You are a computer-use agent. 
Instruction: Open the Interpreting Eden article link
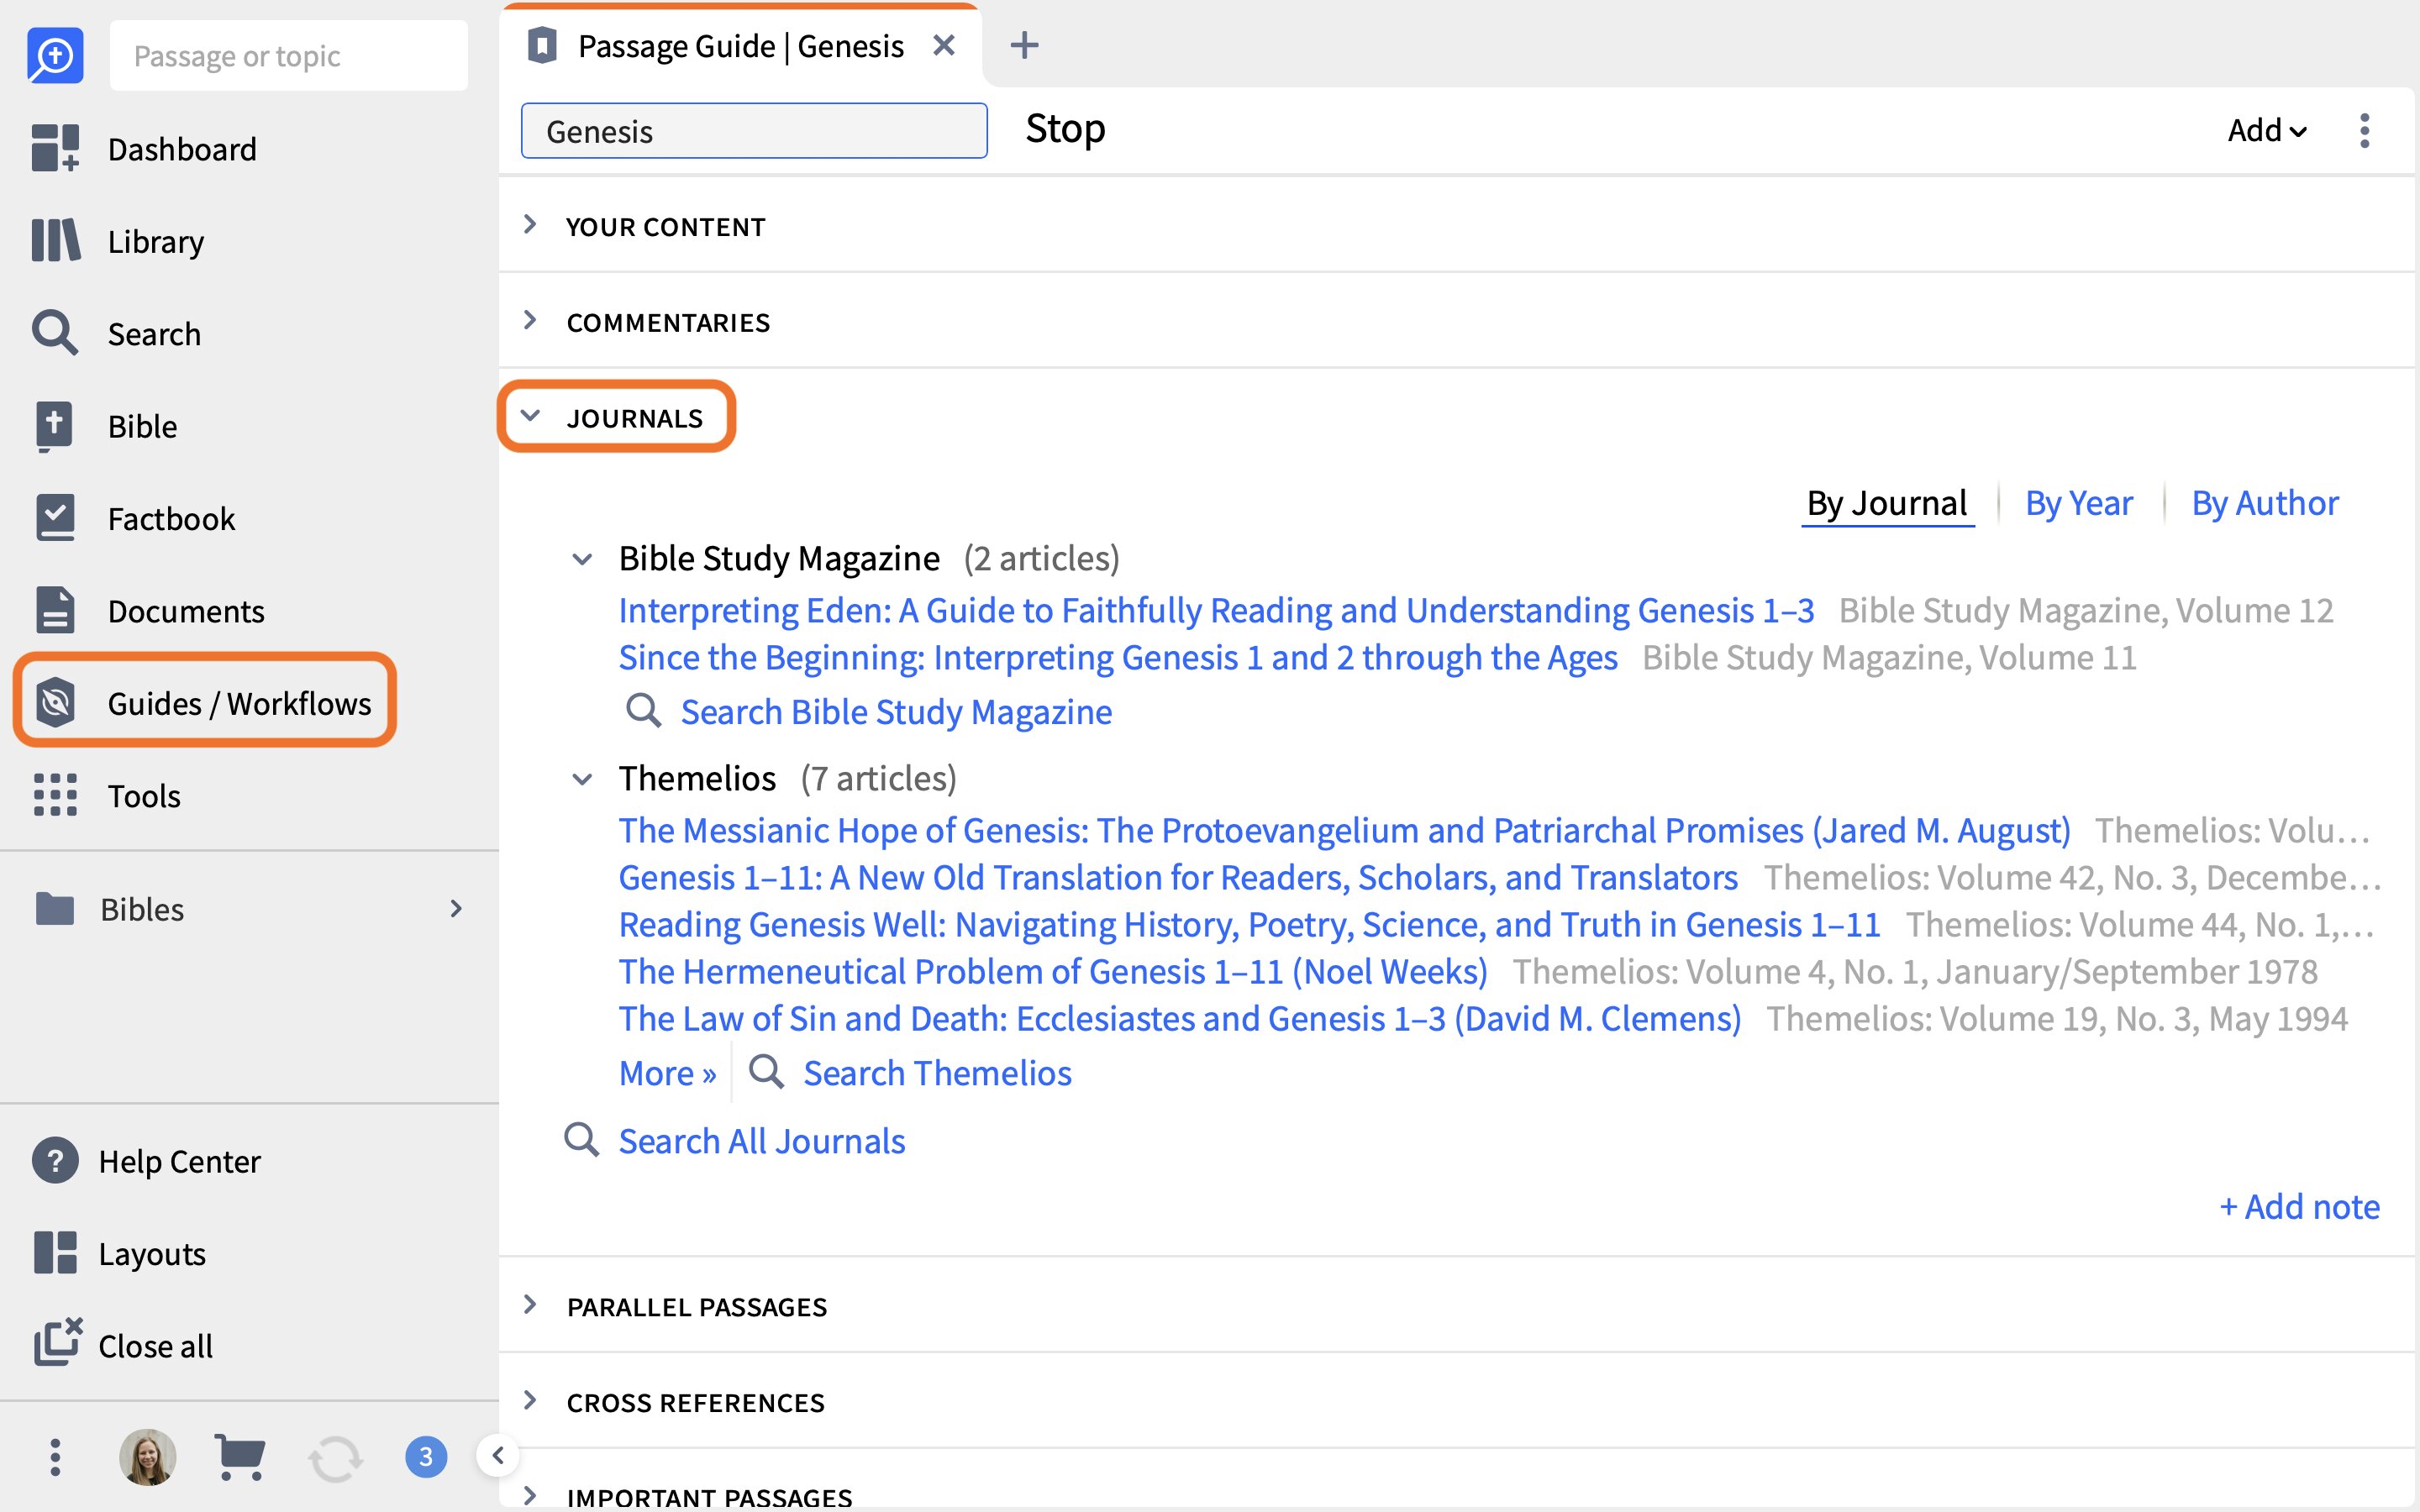coord(1216,610)
